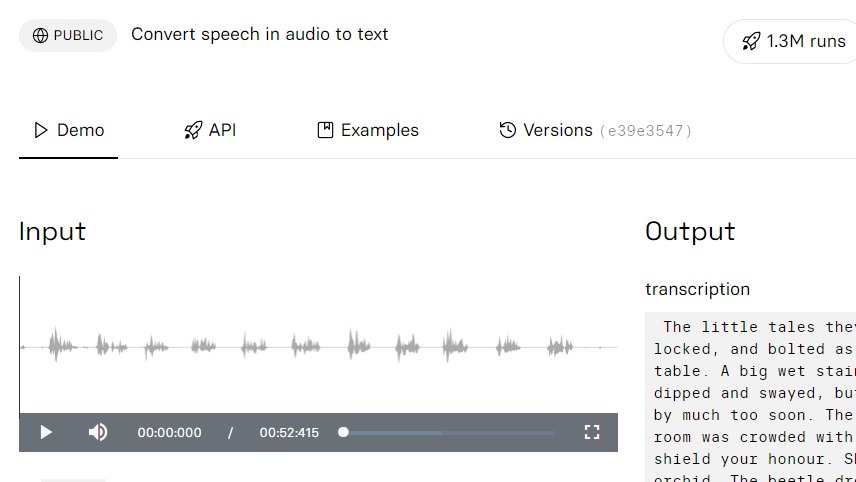Click the total duration 00:52:415
856x482 pixels.
(x=289, y=433)
